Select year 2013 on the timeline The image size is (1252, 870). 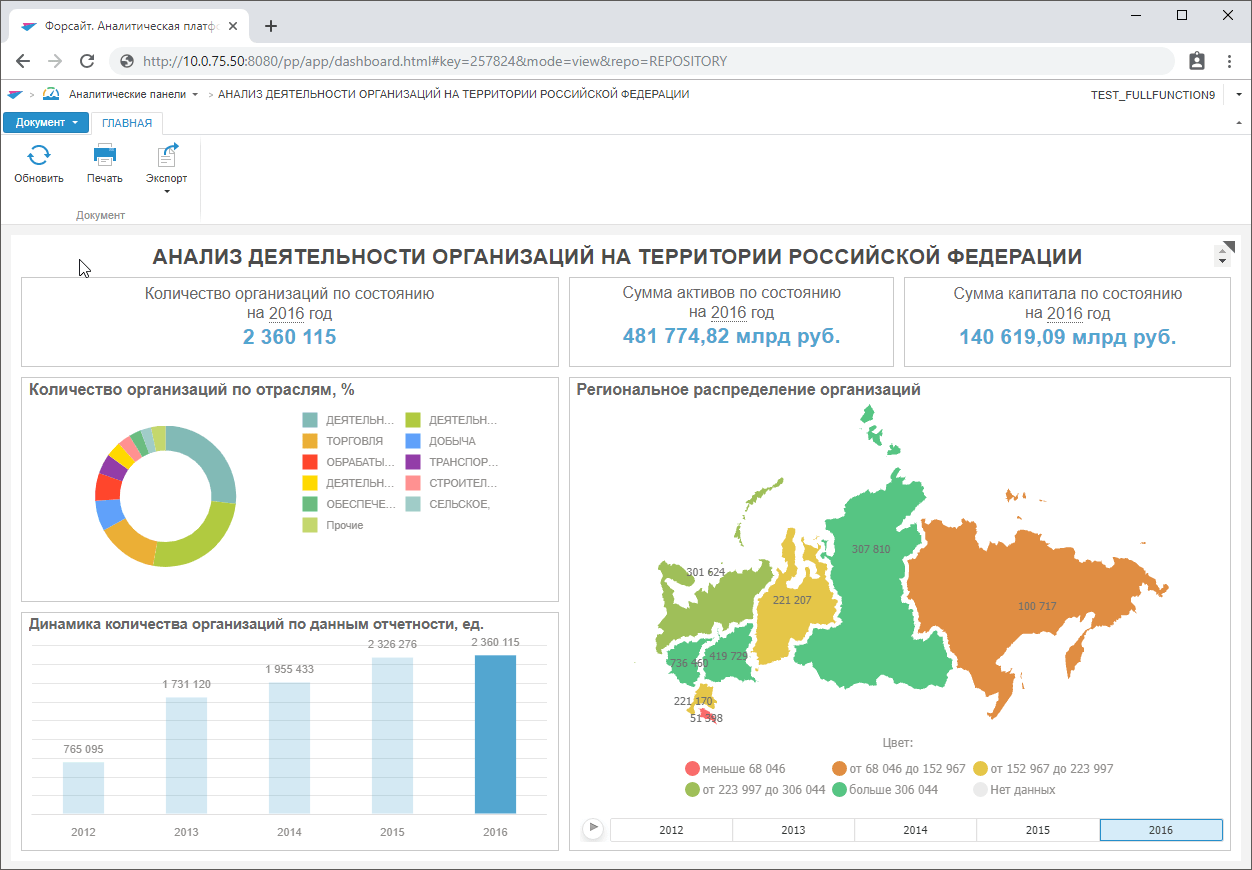coord(793,830)
